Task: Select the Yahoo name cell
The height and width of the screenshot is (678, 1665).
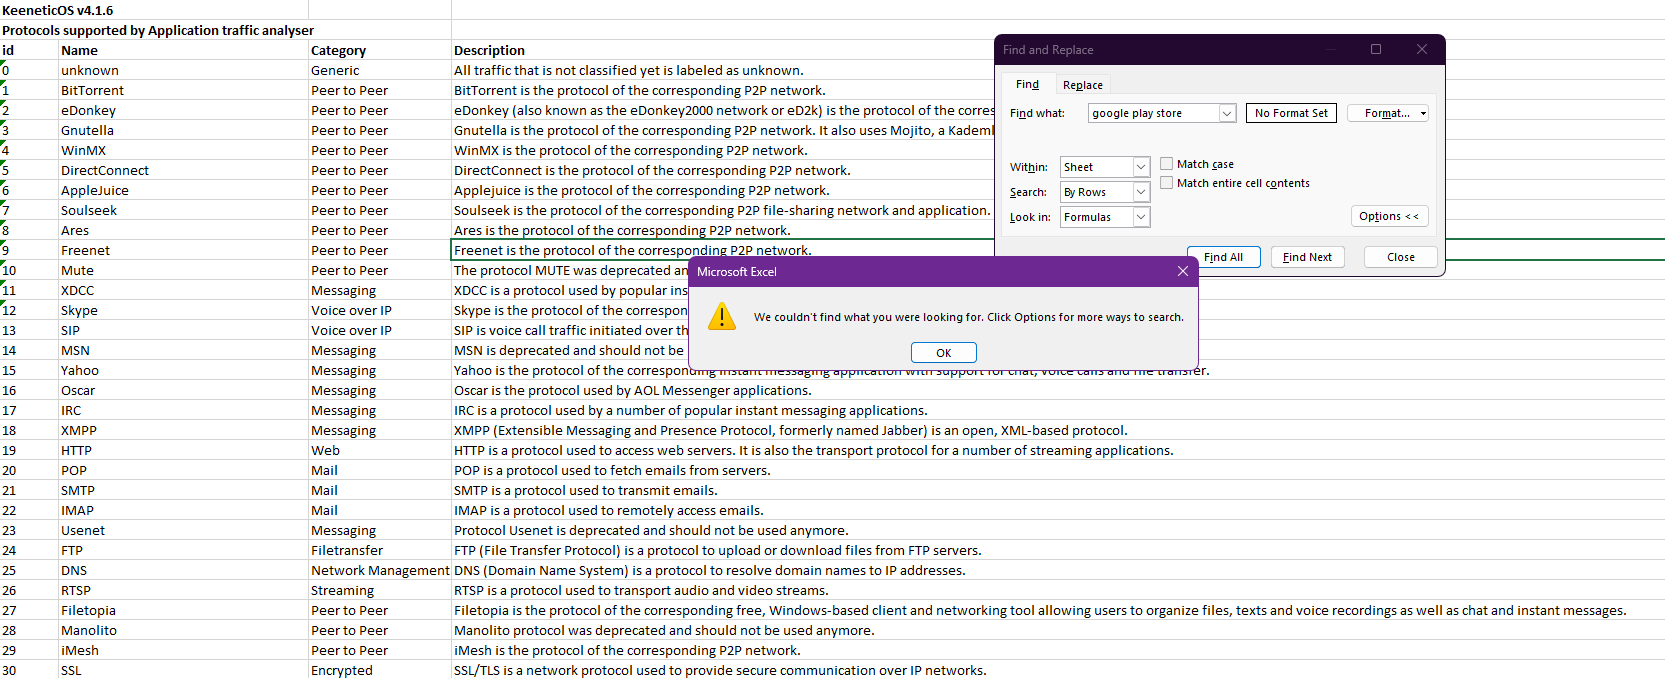Action: pyautogui.click(x=183, y=370)
